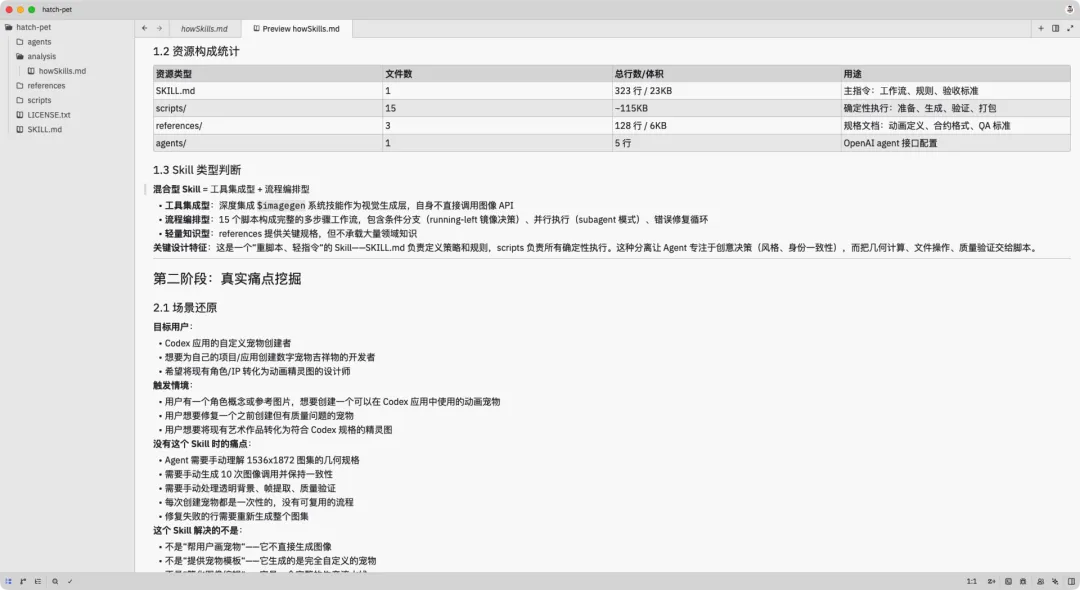Click the SKILL.md table cell
Image resolution: width=1080 pixels, height=590 pixels.
[268, 91]
